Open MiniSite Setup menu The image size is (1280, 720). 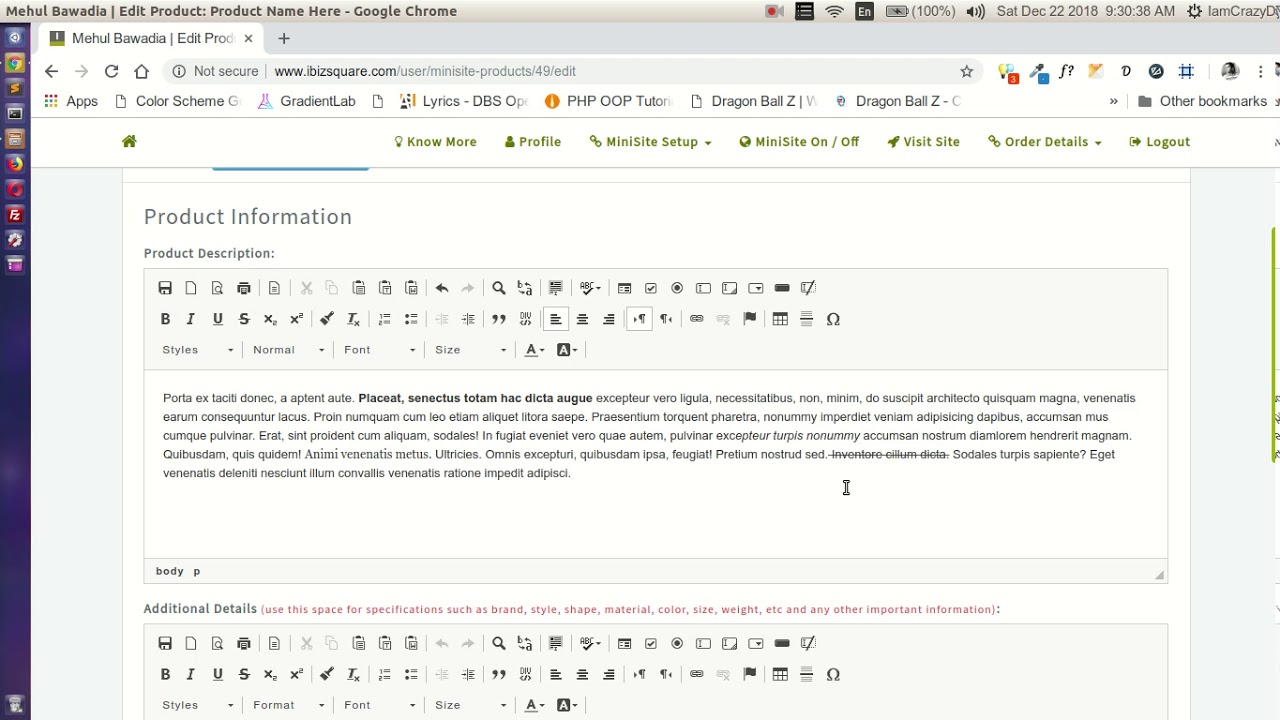point(650,142)
